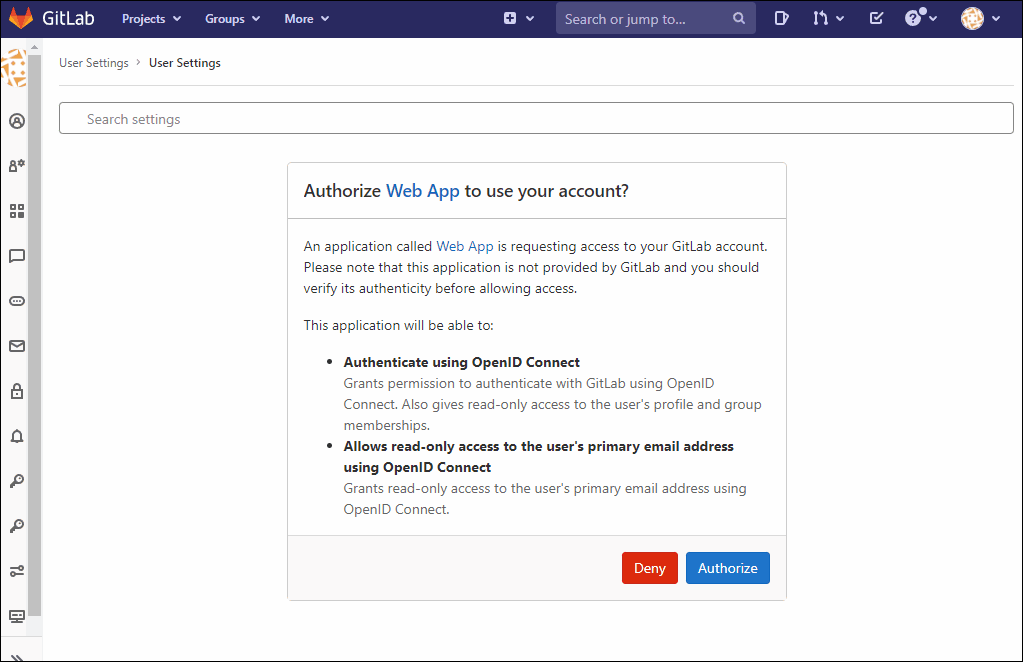Open the More dropdown menu
Viewport: 1023px width, 662px height.
307,19
